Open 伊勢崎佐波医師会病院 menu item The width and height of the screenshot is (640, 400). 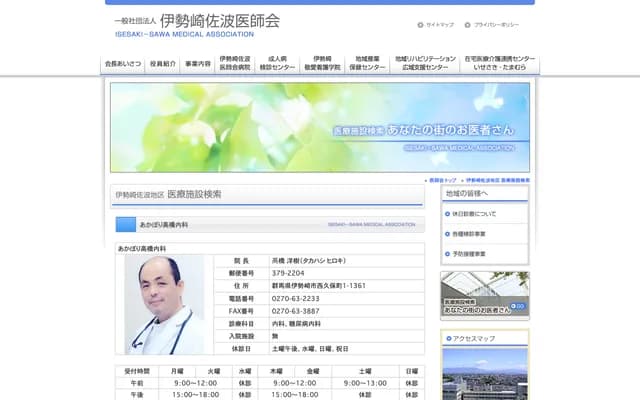point(235,63)
